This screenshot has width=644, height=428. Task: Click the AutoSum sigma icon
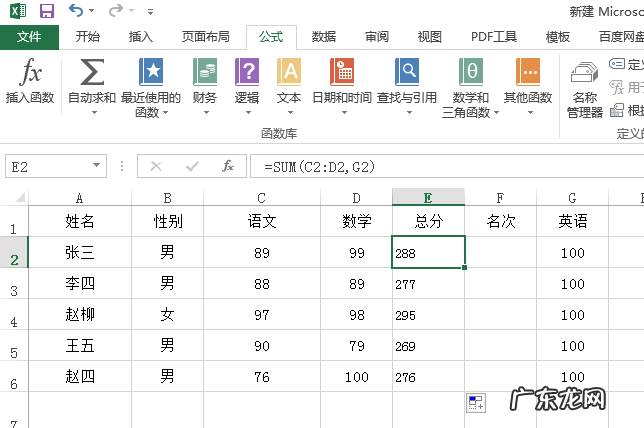pos(92,71)
